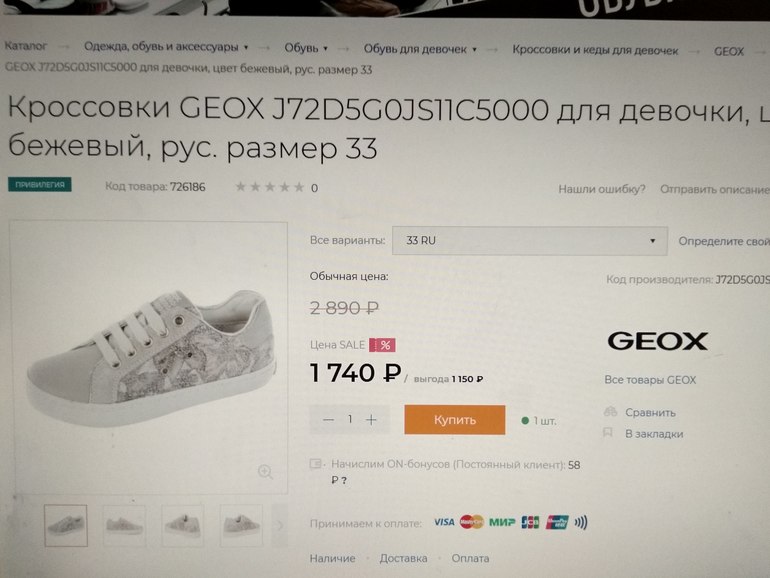
Task: Click the bookmark icon beside В закладки
Action: (608, 434)
